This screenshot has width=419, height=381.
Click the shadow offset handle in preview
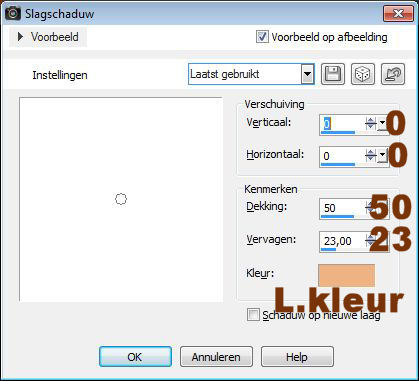click(x=121, y=199)
